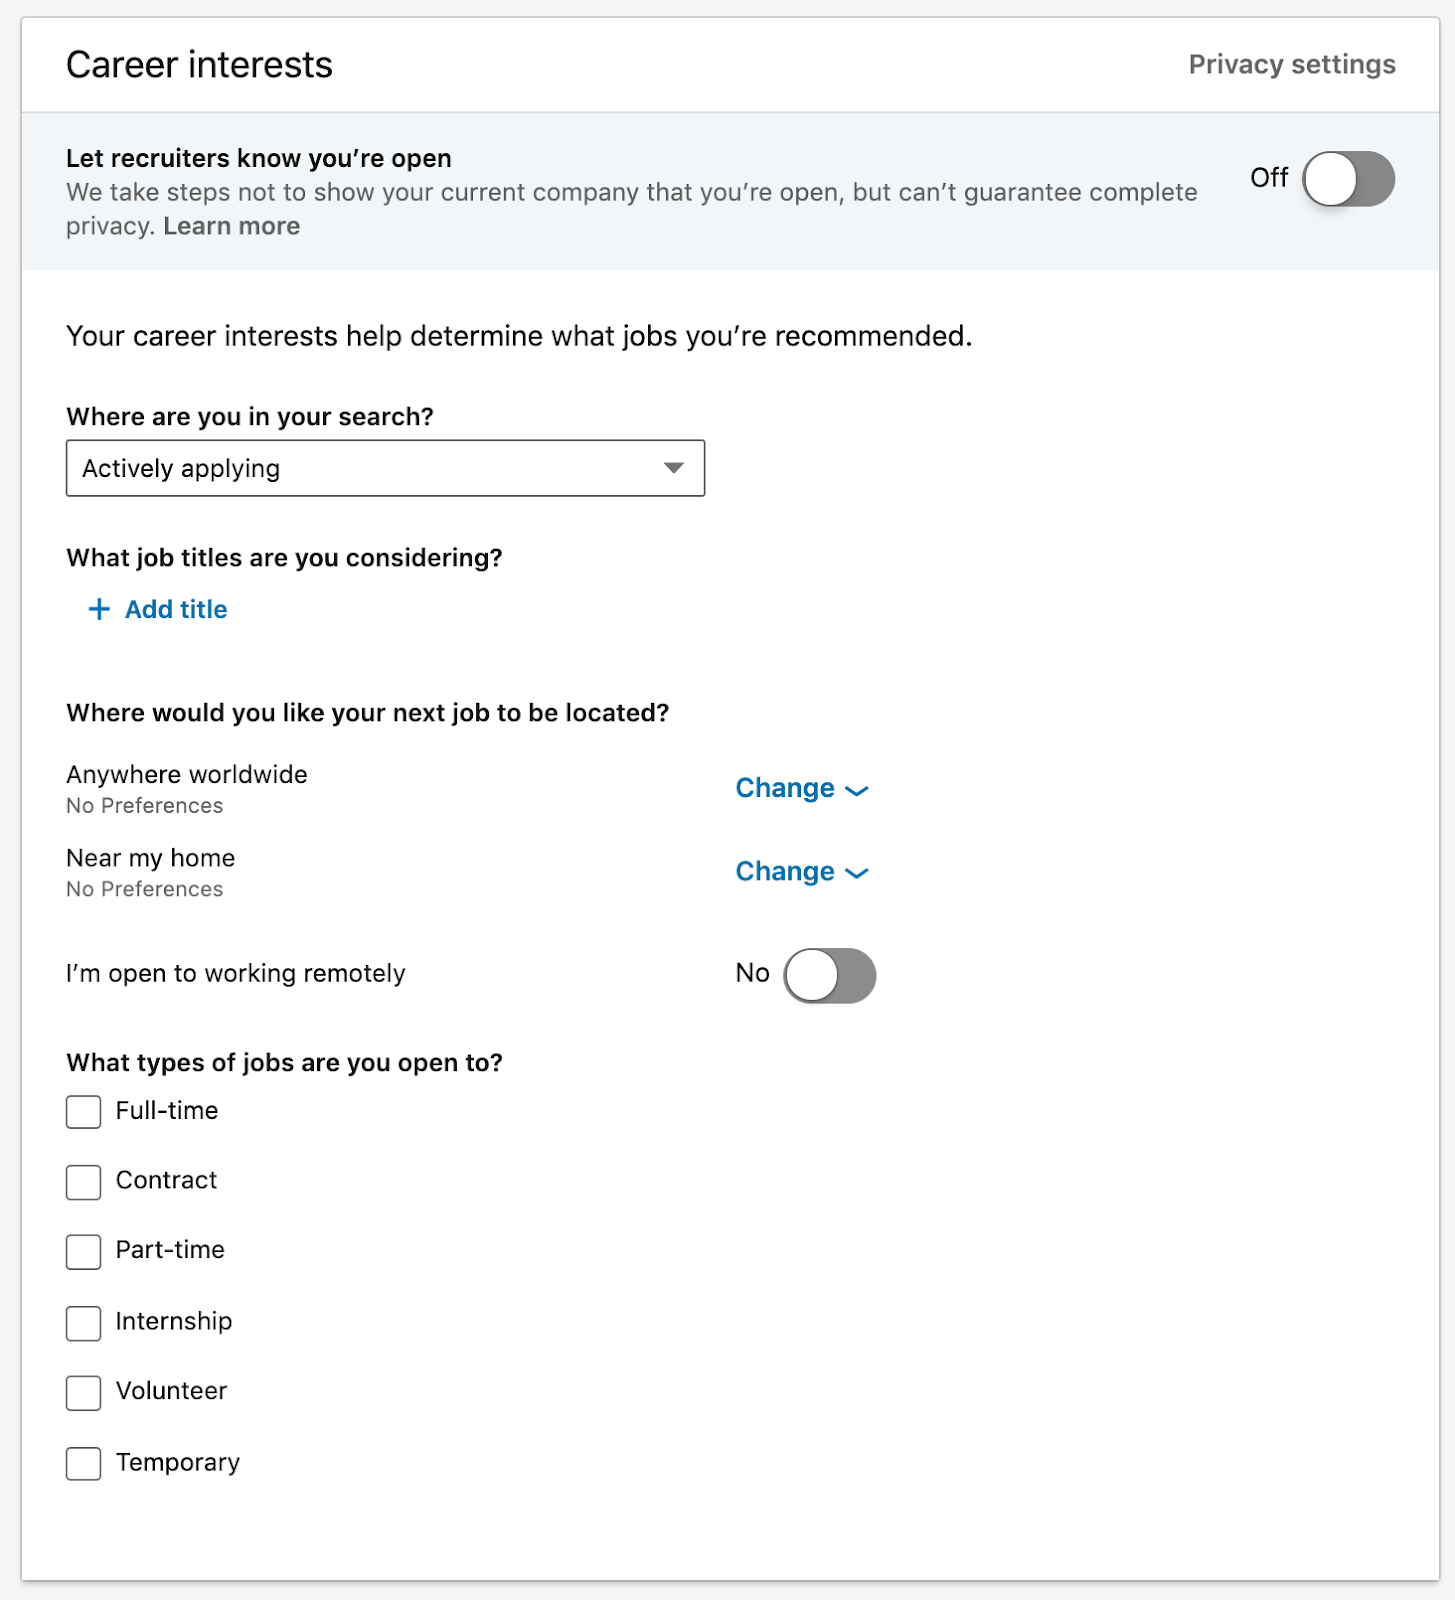Check the Full-time job type
Viewport: 1455px width, 1600px height.
[84, 1112]
